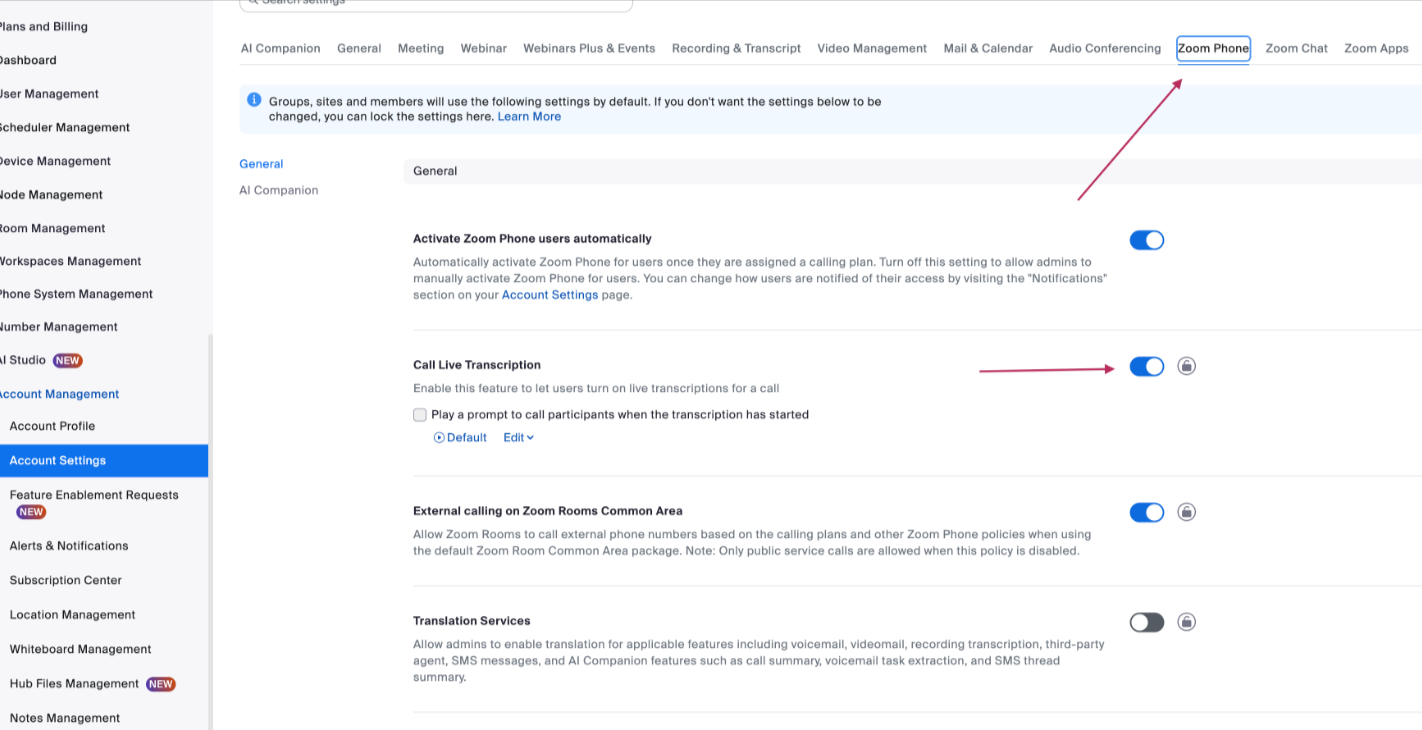The image size is (1422, 730).
Task: Click the Translation Services heading
Action: click(x=472, y=621)
